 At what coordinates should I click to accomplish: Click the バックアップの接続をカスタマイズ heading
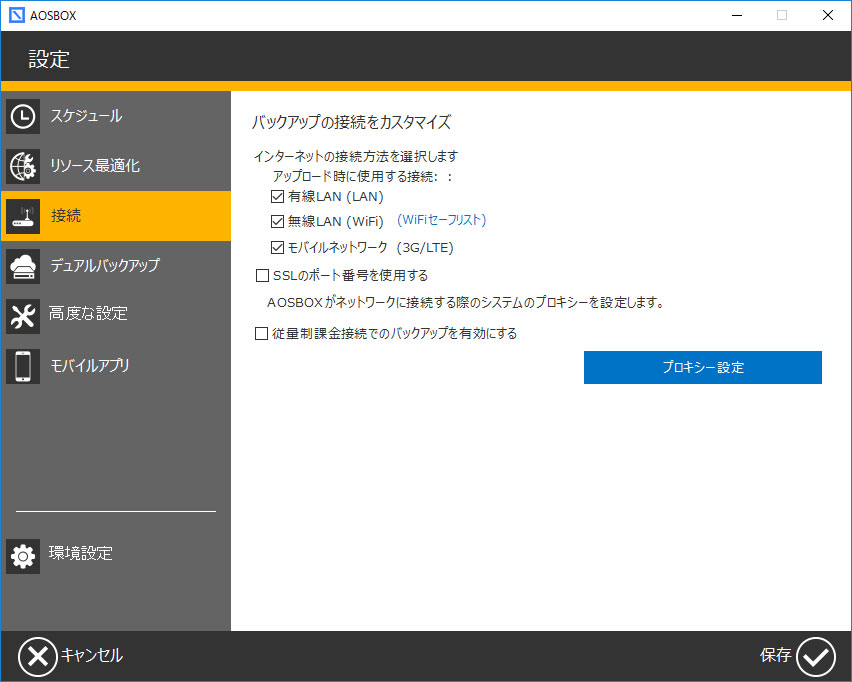(x=351, y=122)
